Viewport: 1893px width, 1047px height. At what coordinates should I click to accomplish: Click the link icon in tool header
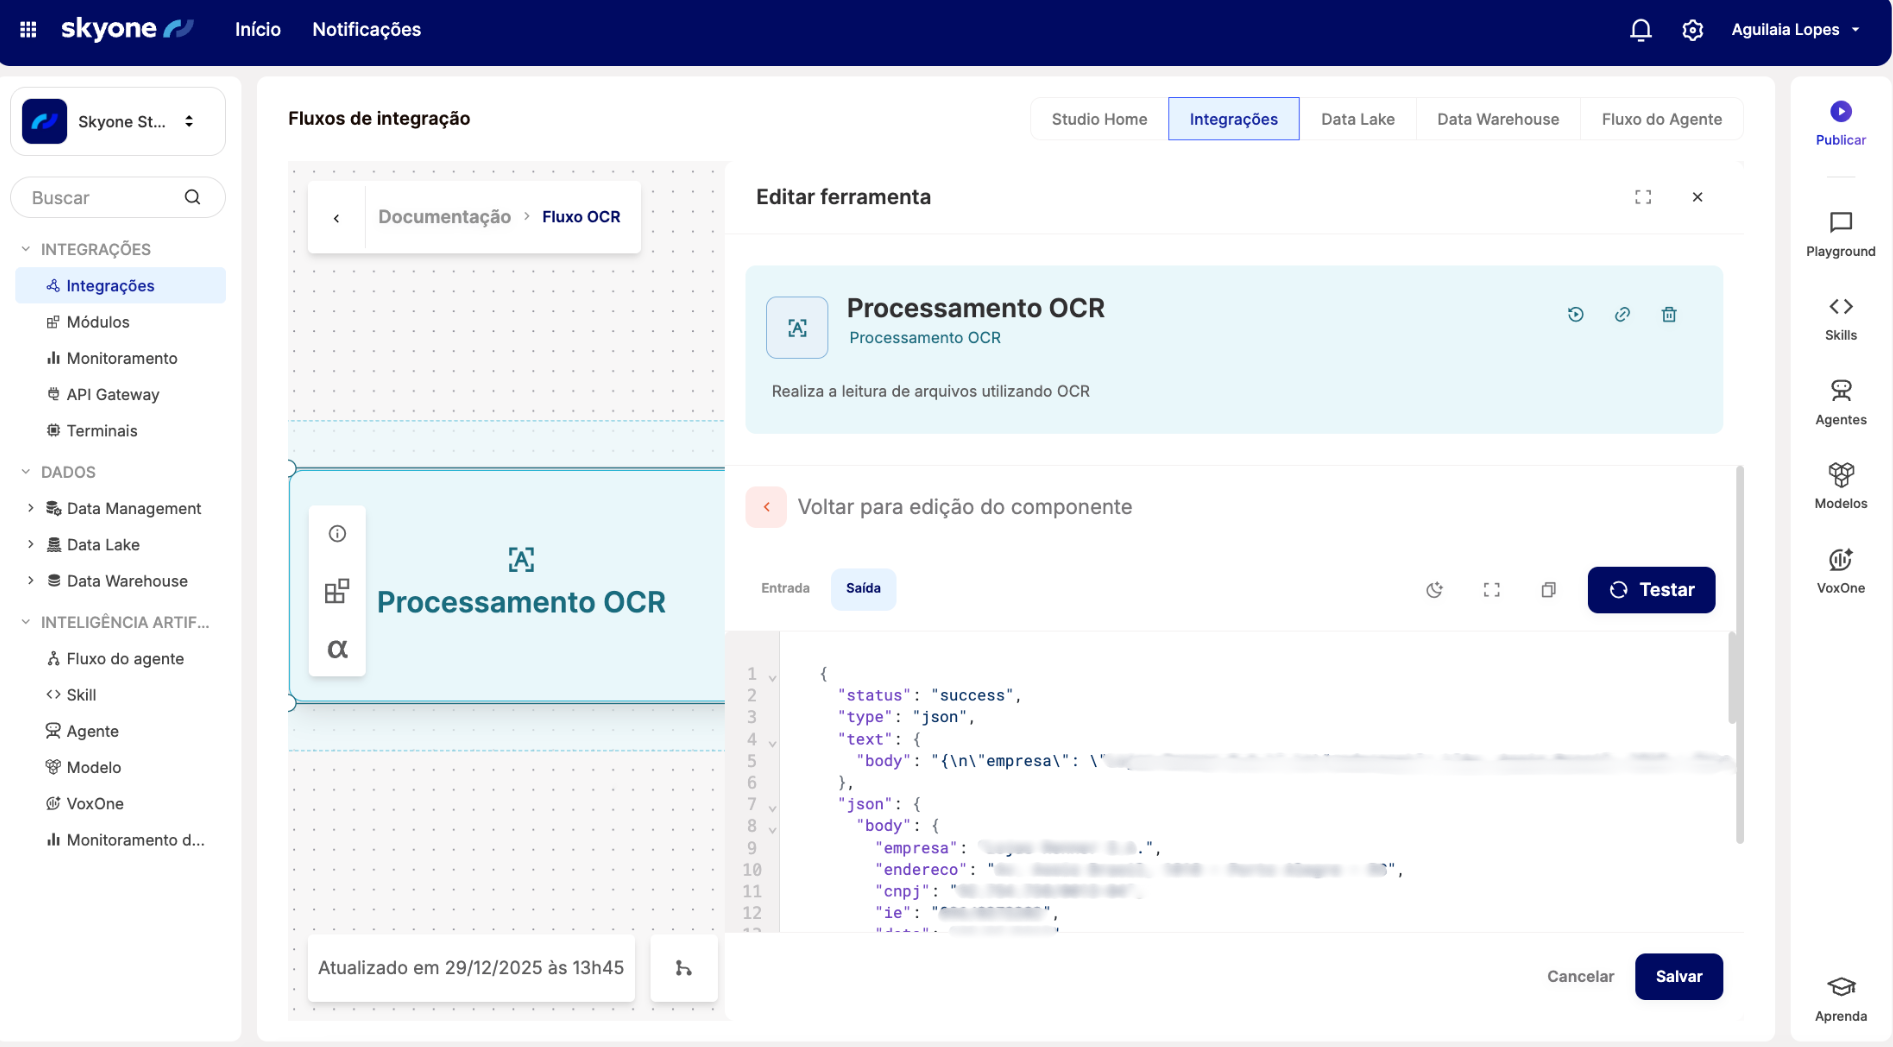[x=1622, y=315]
